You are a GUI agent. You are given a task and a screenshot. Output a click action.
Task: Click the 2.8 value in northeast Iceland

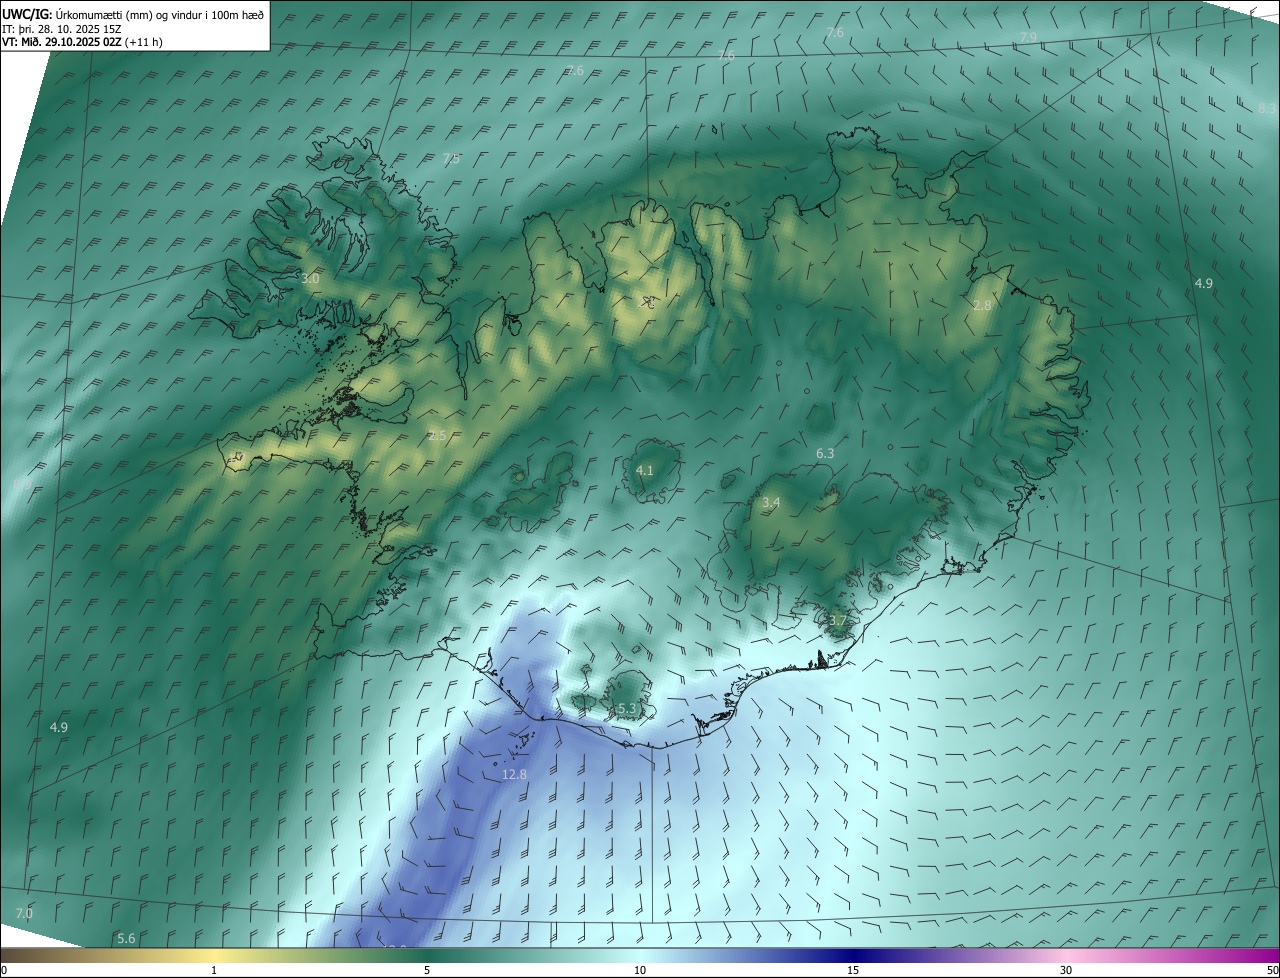click(982, 305)
